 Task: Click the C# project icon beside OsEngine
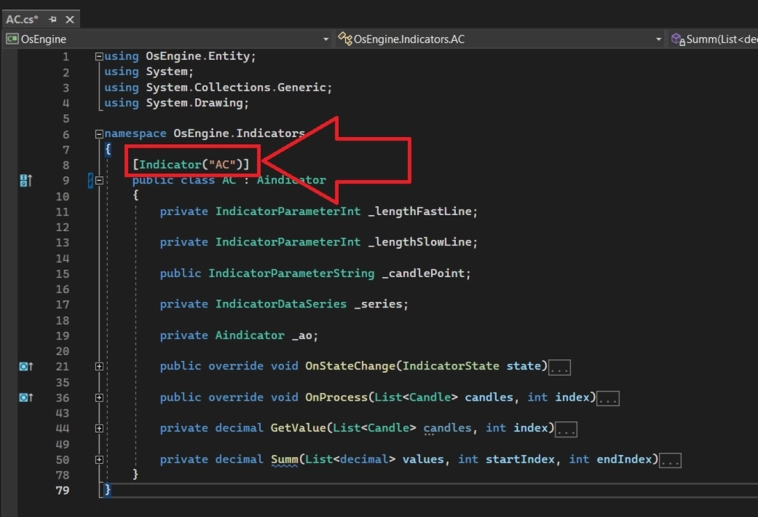12,39
